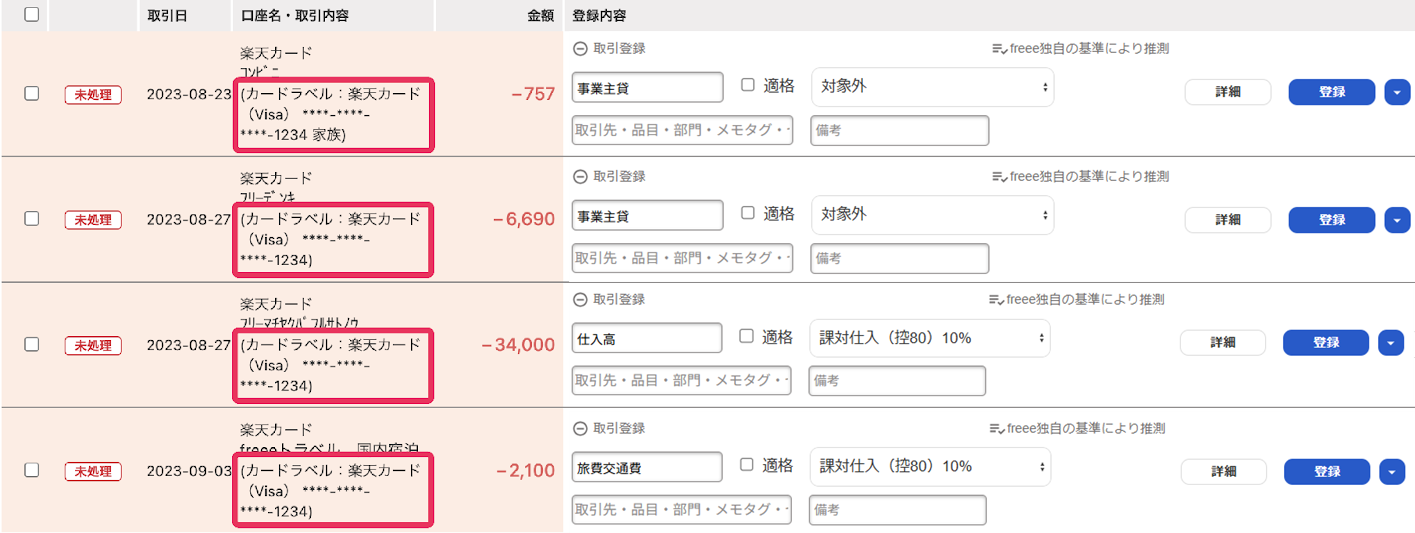Open 詳細 for the -757 transaction
The image size is (1415, 533).
pyautogui.click(x=1228, y=92)
